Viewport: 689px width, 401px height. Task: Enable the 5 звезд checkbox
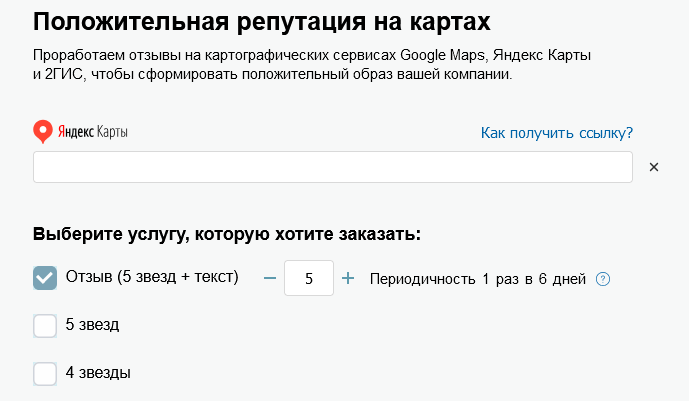coord(45,326)
